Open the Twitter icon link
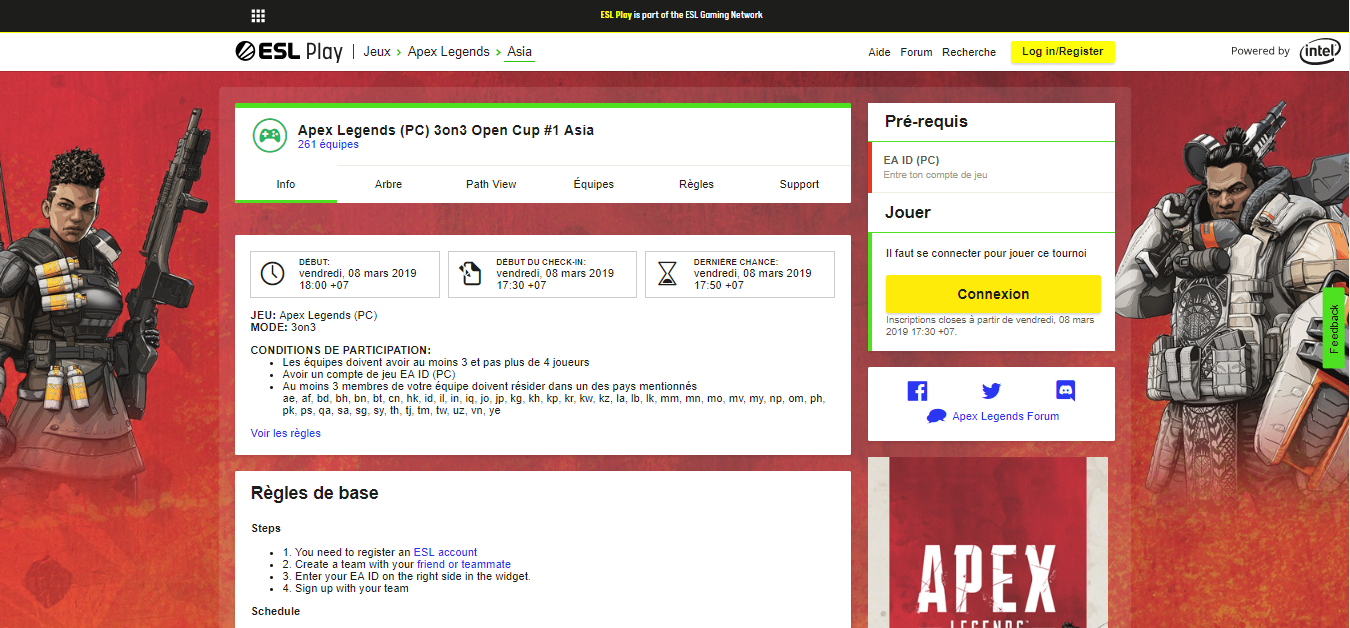Image resolution: width=1350 pixels, height=628 pixels. [991, 391]
